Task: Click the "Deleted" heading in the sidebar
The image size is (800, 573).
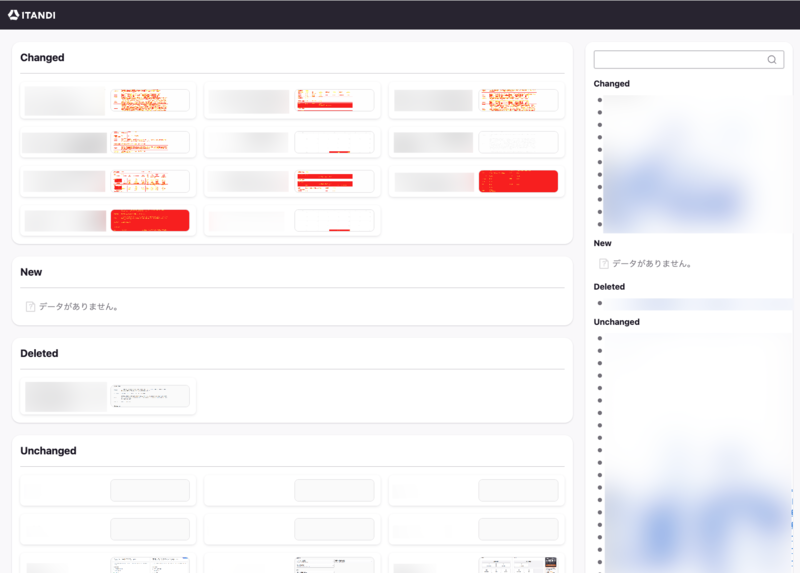Action: pos(609,287)
